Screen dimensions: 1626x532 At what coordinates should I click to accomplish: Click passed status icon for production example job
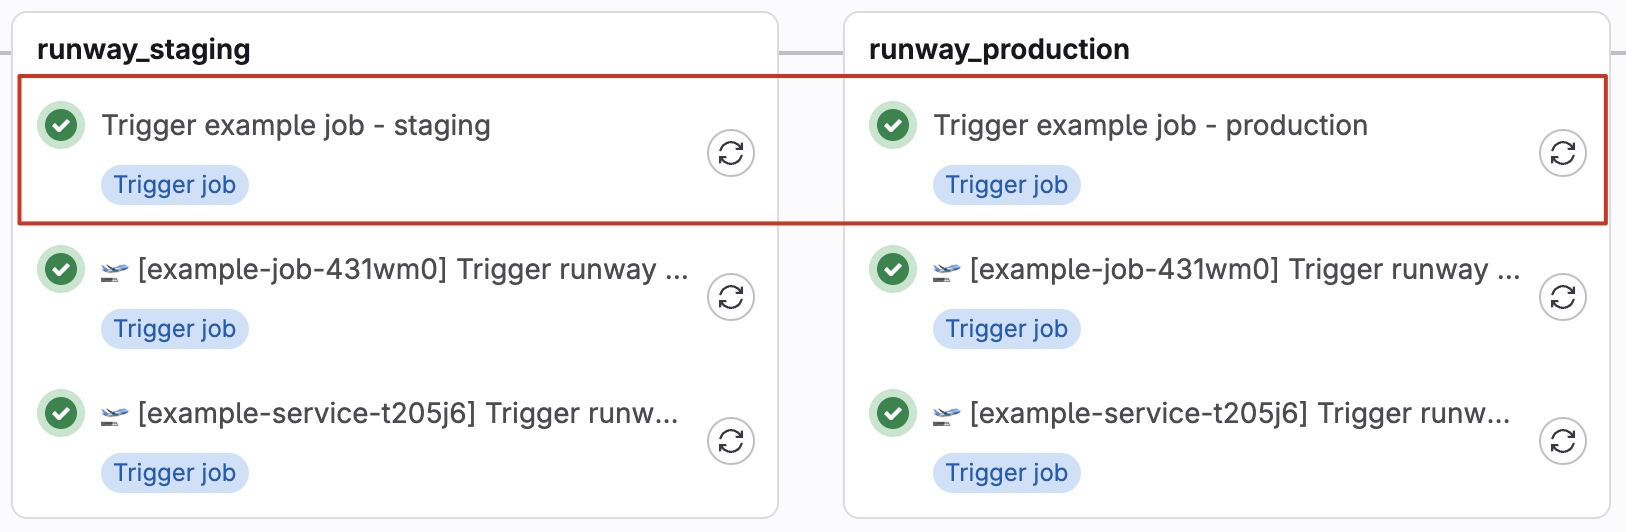(893, 125)
